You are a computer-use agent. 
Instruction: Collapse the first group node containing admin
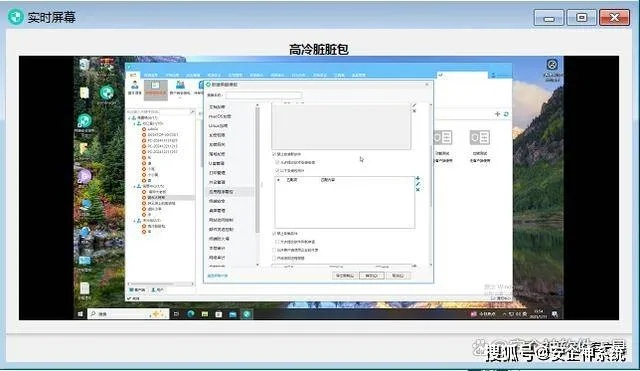(x=135, y=123)
